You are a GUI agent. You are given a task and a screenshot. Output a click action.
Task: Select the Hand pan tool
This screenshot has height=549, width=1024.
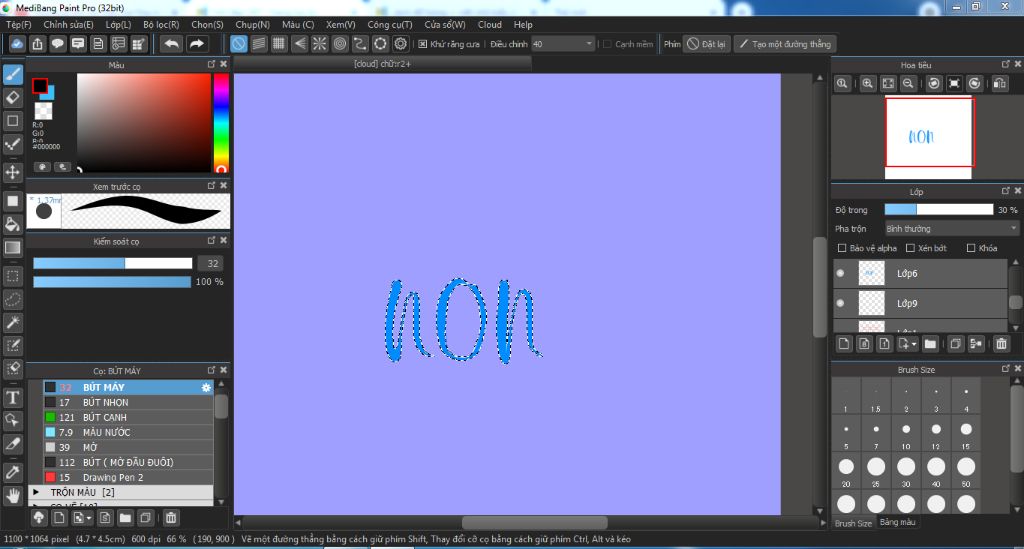pyautogui.click(x=13, y=495)
